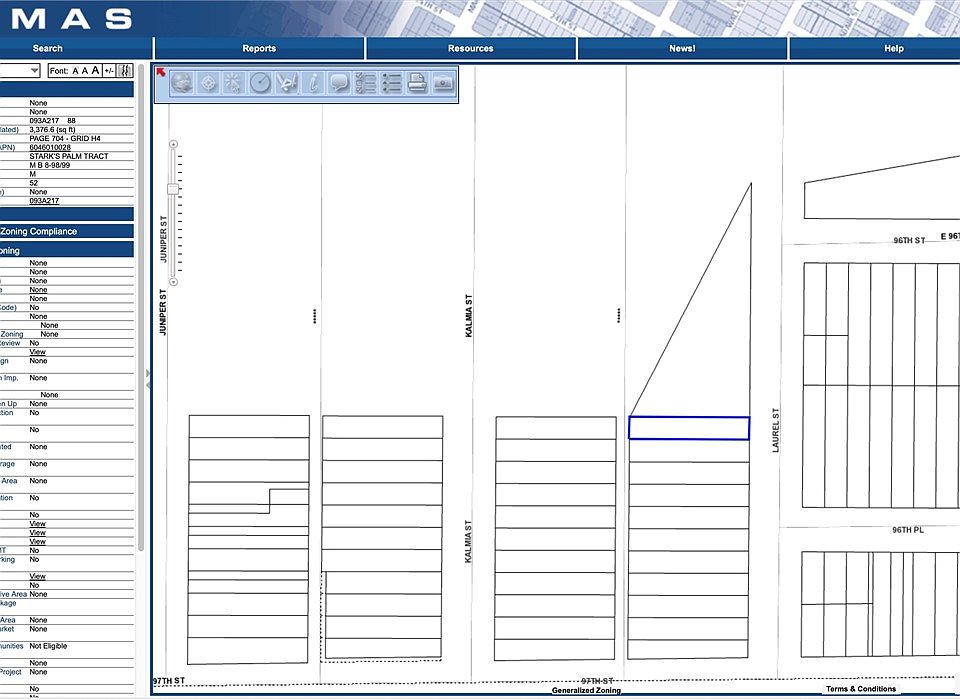Open the Terms & Conditions link
960x700 pixels.
click(x=861, y=689)
